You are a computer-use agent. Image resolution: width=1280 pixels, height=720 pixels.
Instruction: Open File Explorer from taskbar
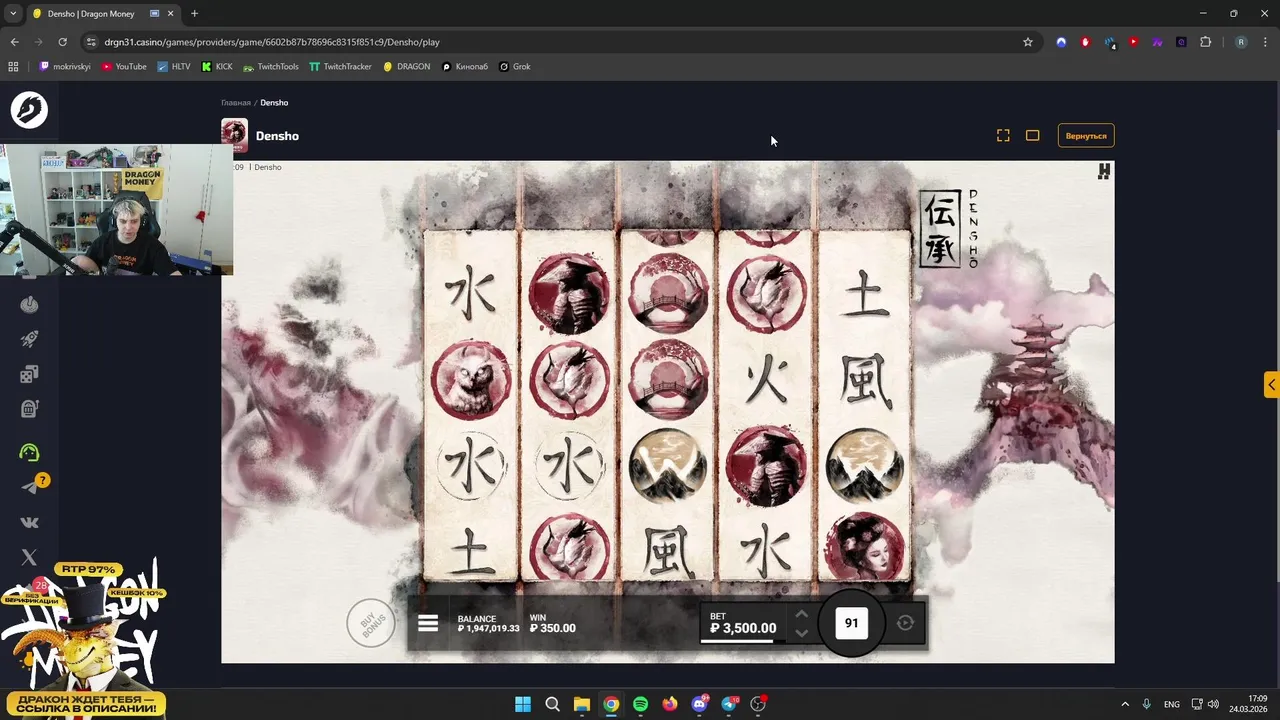582,704
